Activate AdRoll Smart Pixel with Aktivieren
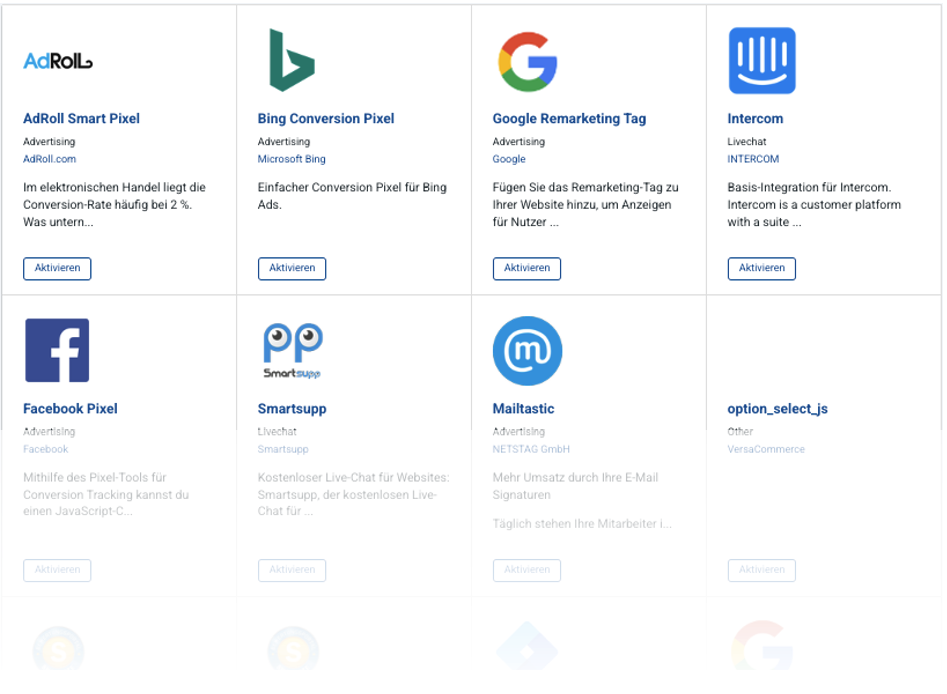Image resolution: width=947 pixels, height=694 pixels. coord(57,268)
